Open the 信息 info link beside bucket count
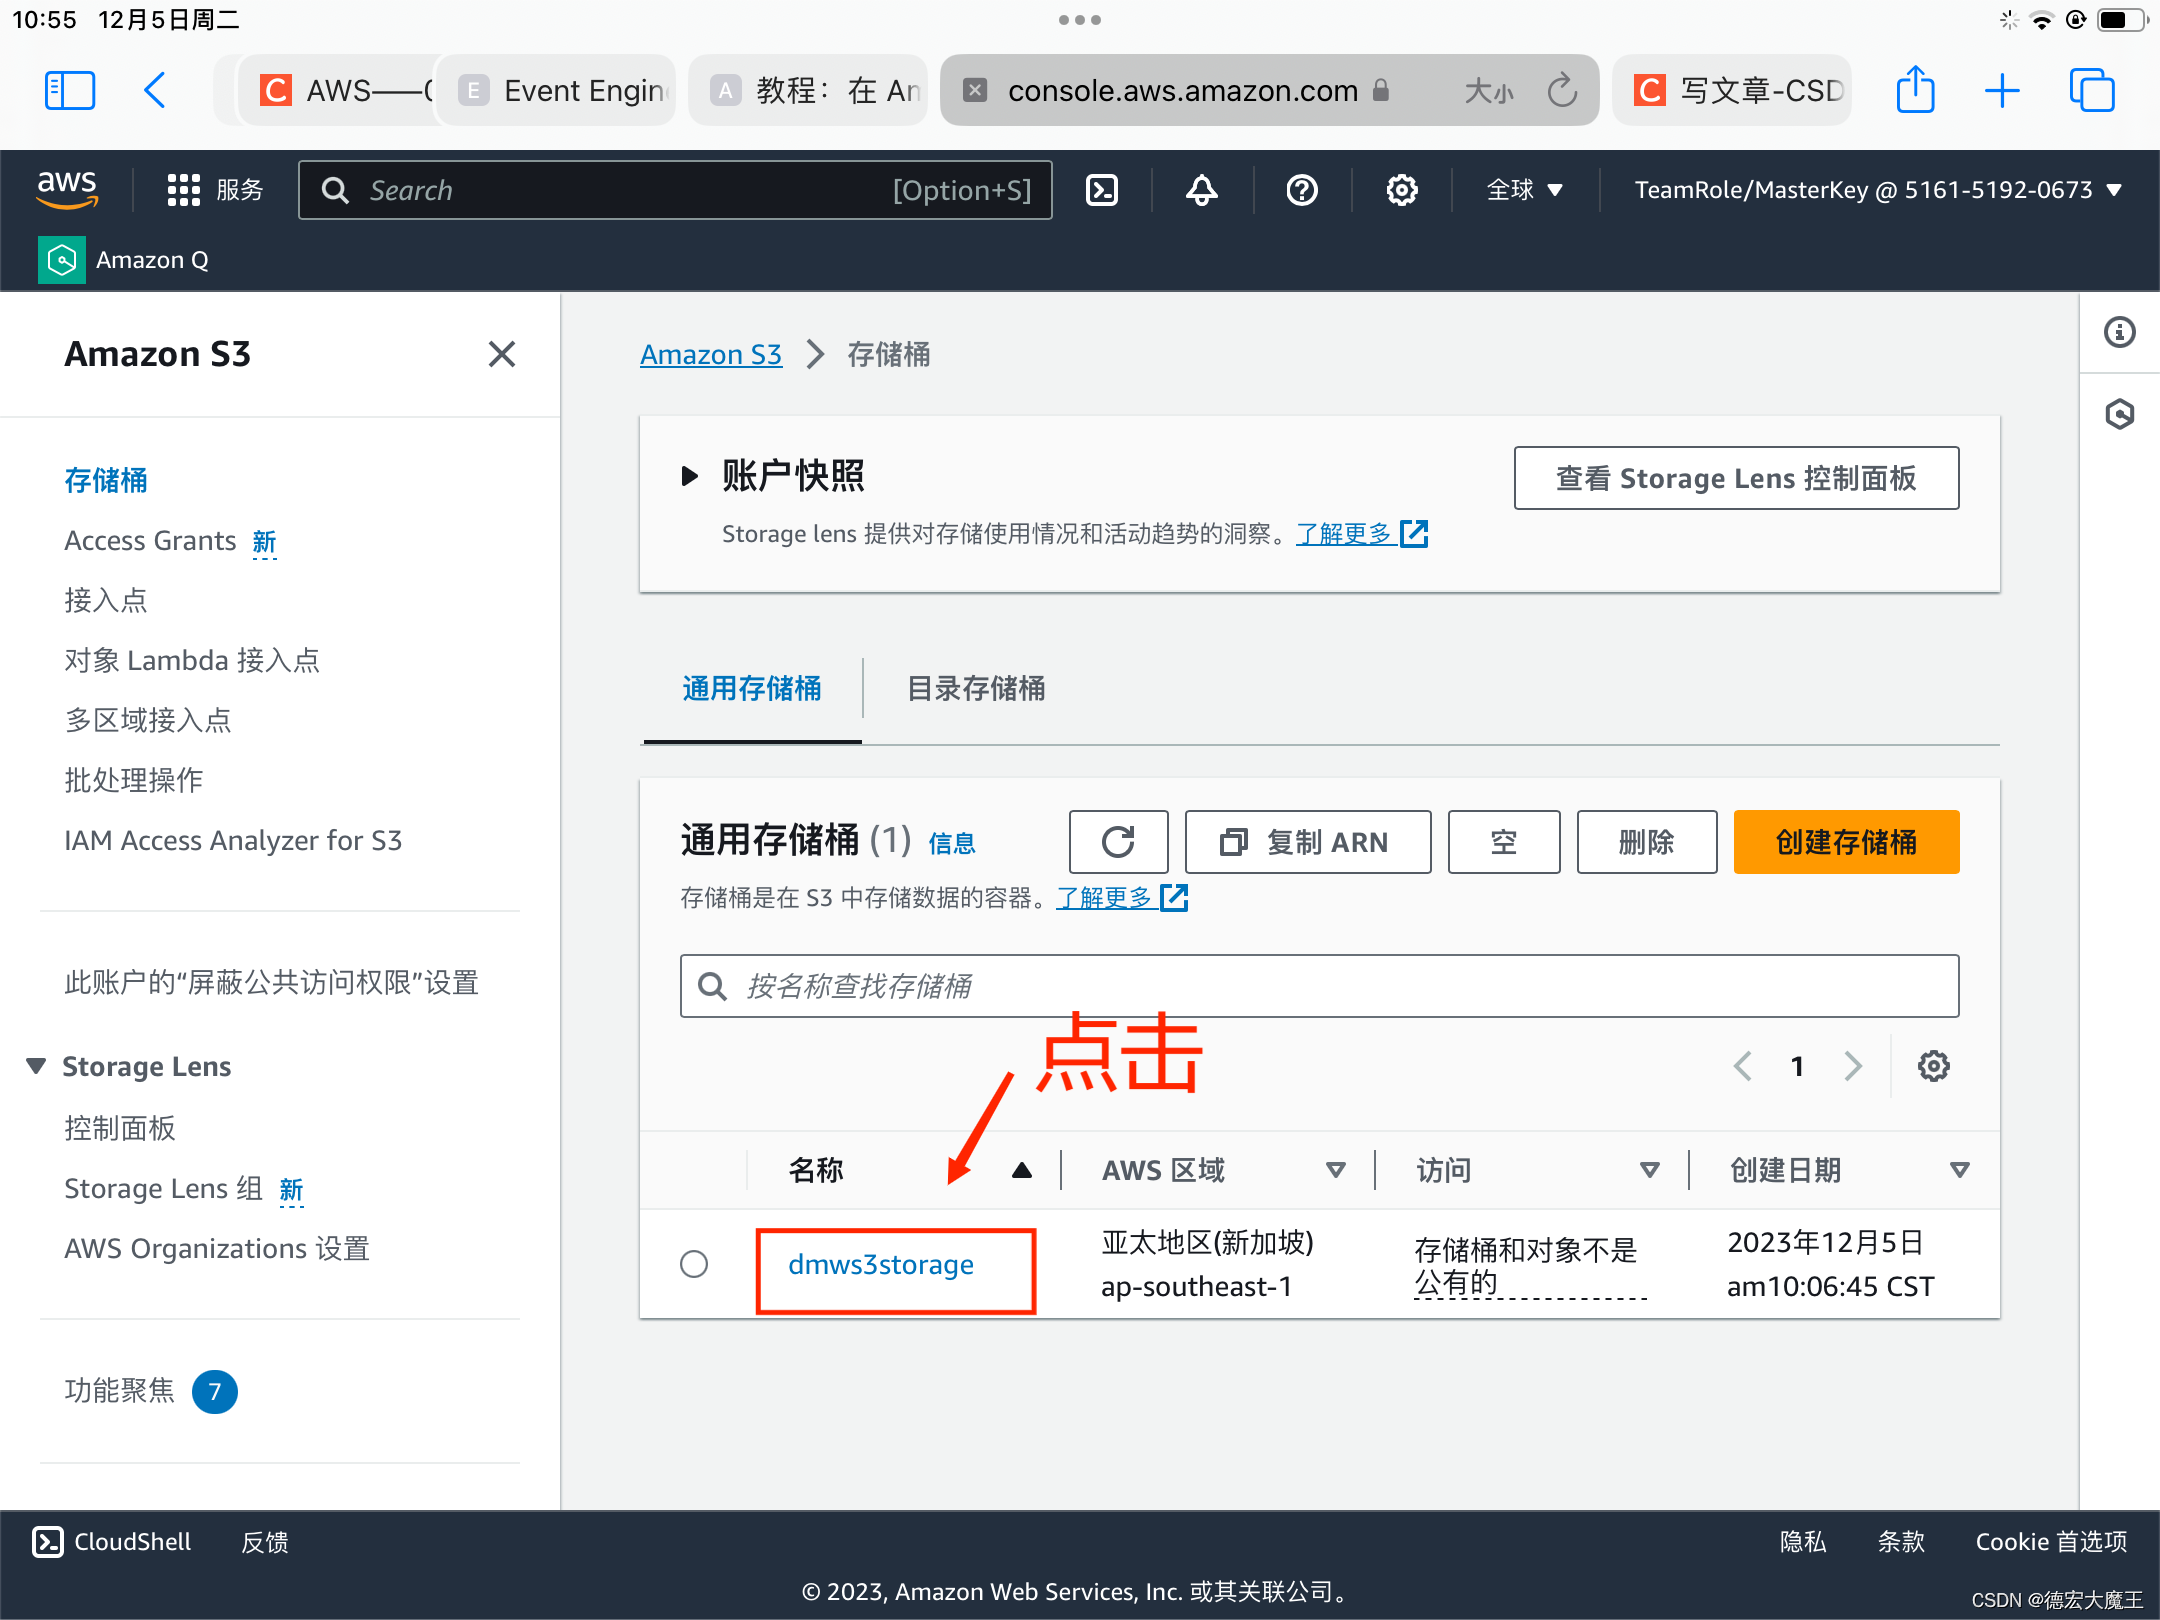 pos(952,843)
